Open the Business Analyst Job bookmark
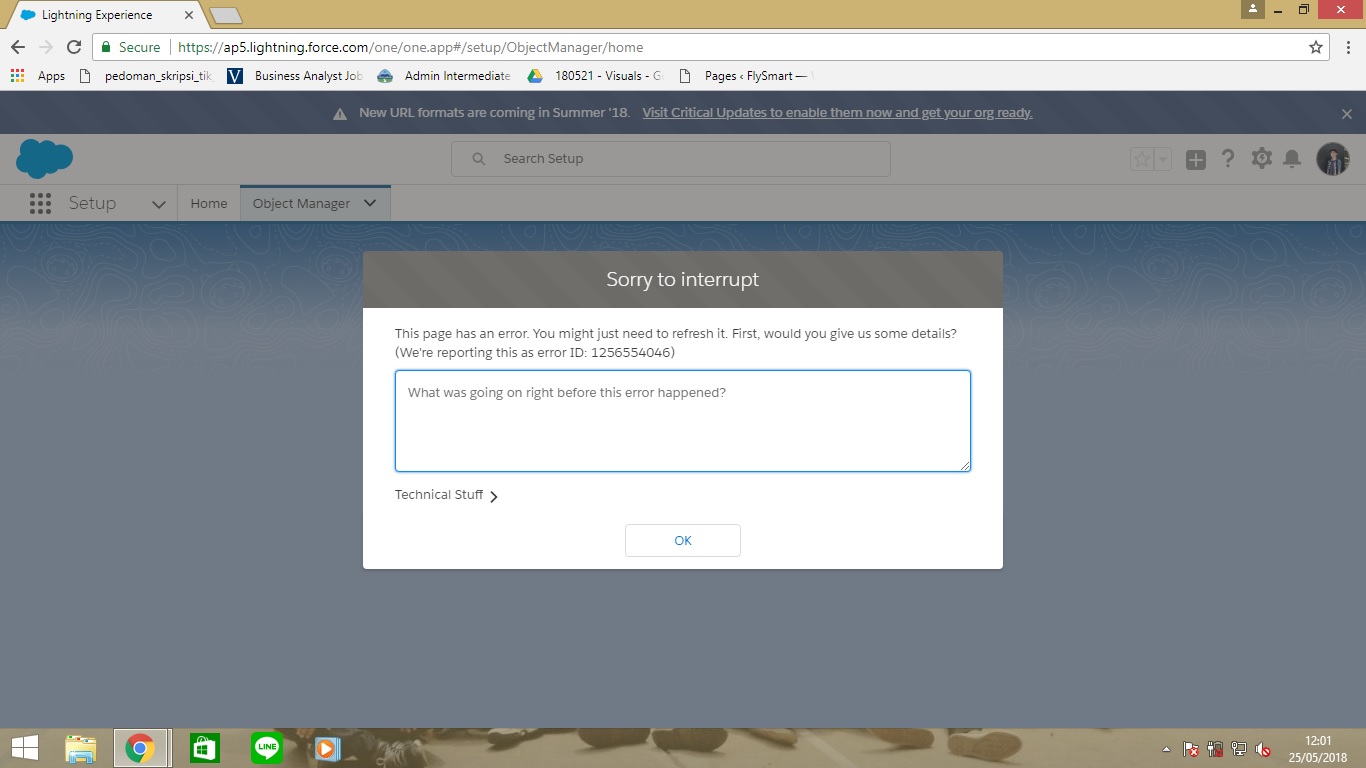 [x=295, y=76]
